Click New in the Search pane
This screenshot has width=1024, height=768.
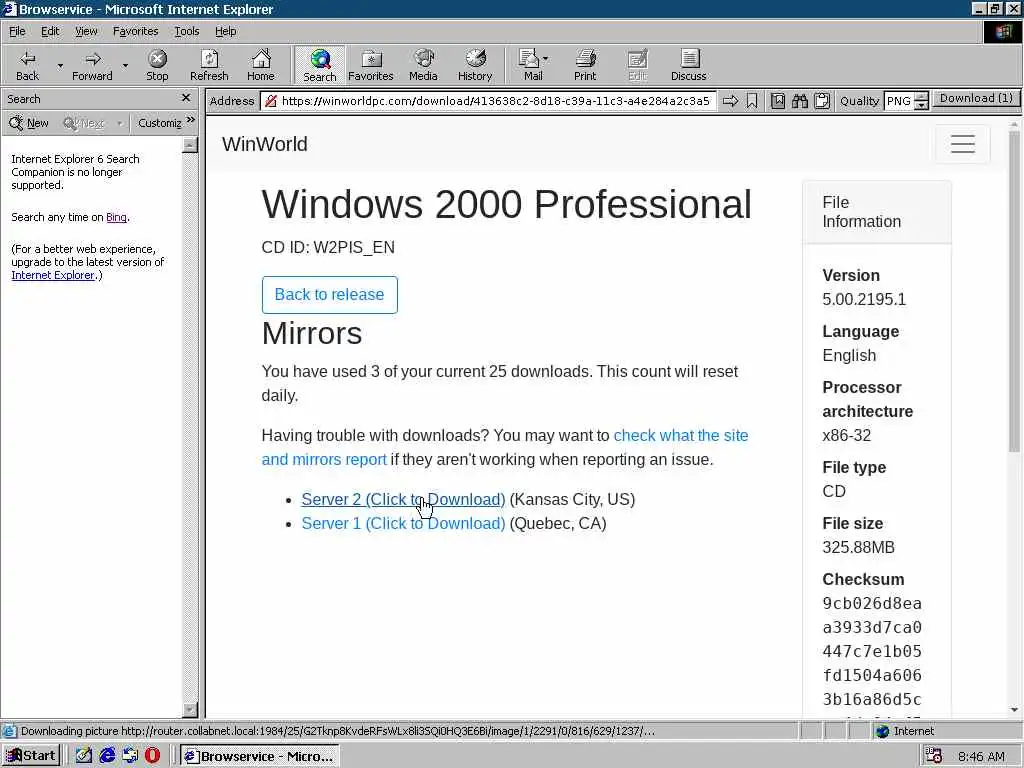coord(29,123)
